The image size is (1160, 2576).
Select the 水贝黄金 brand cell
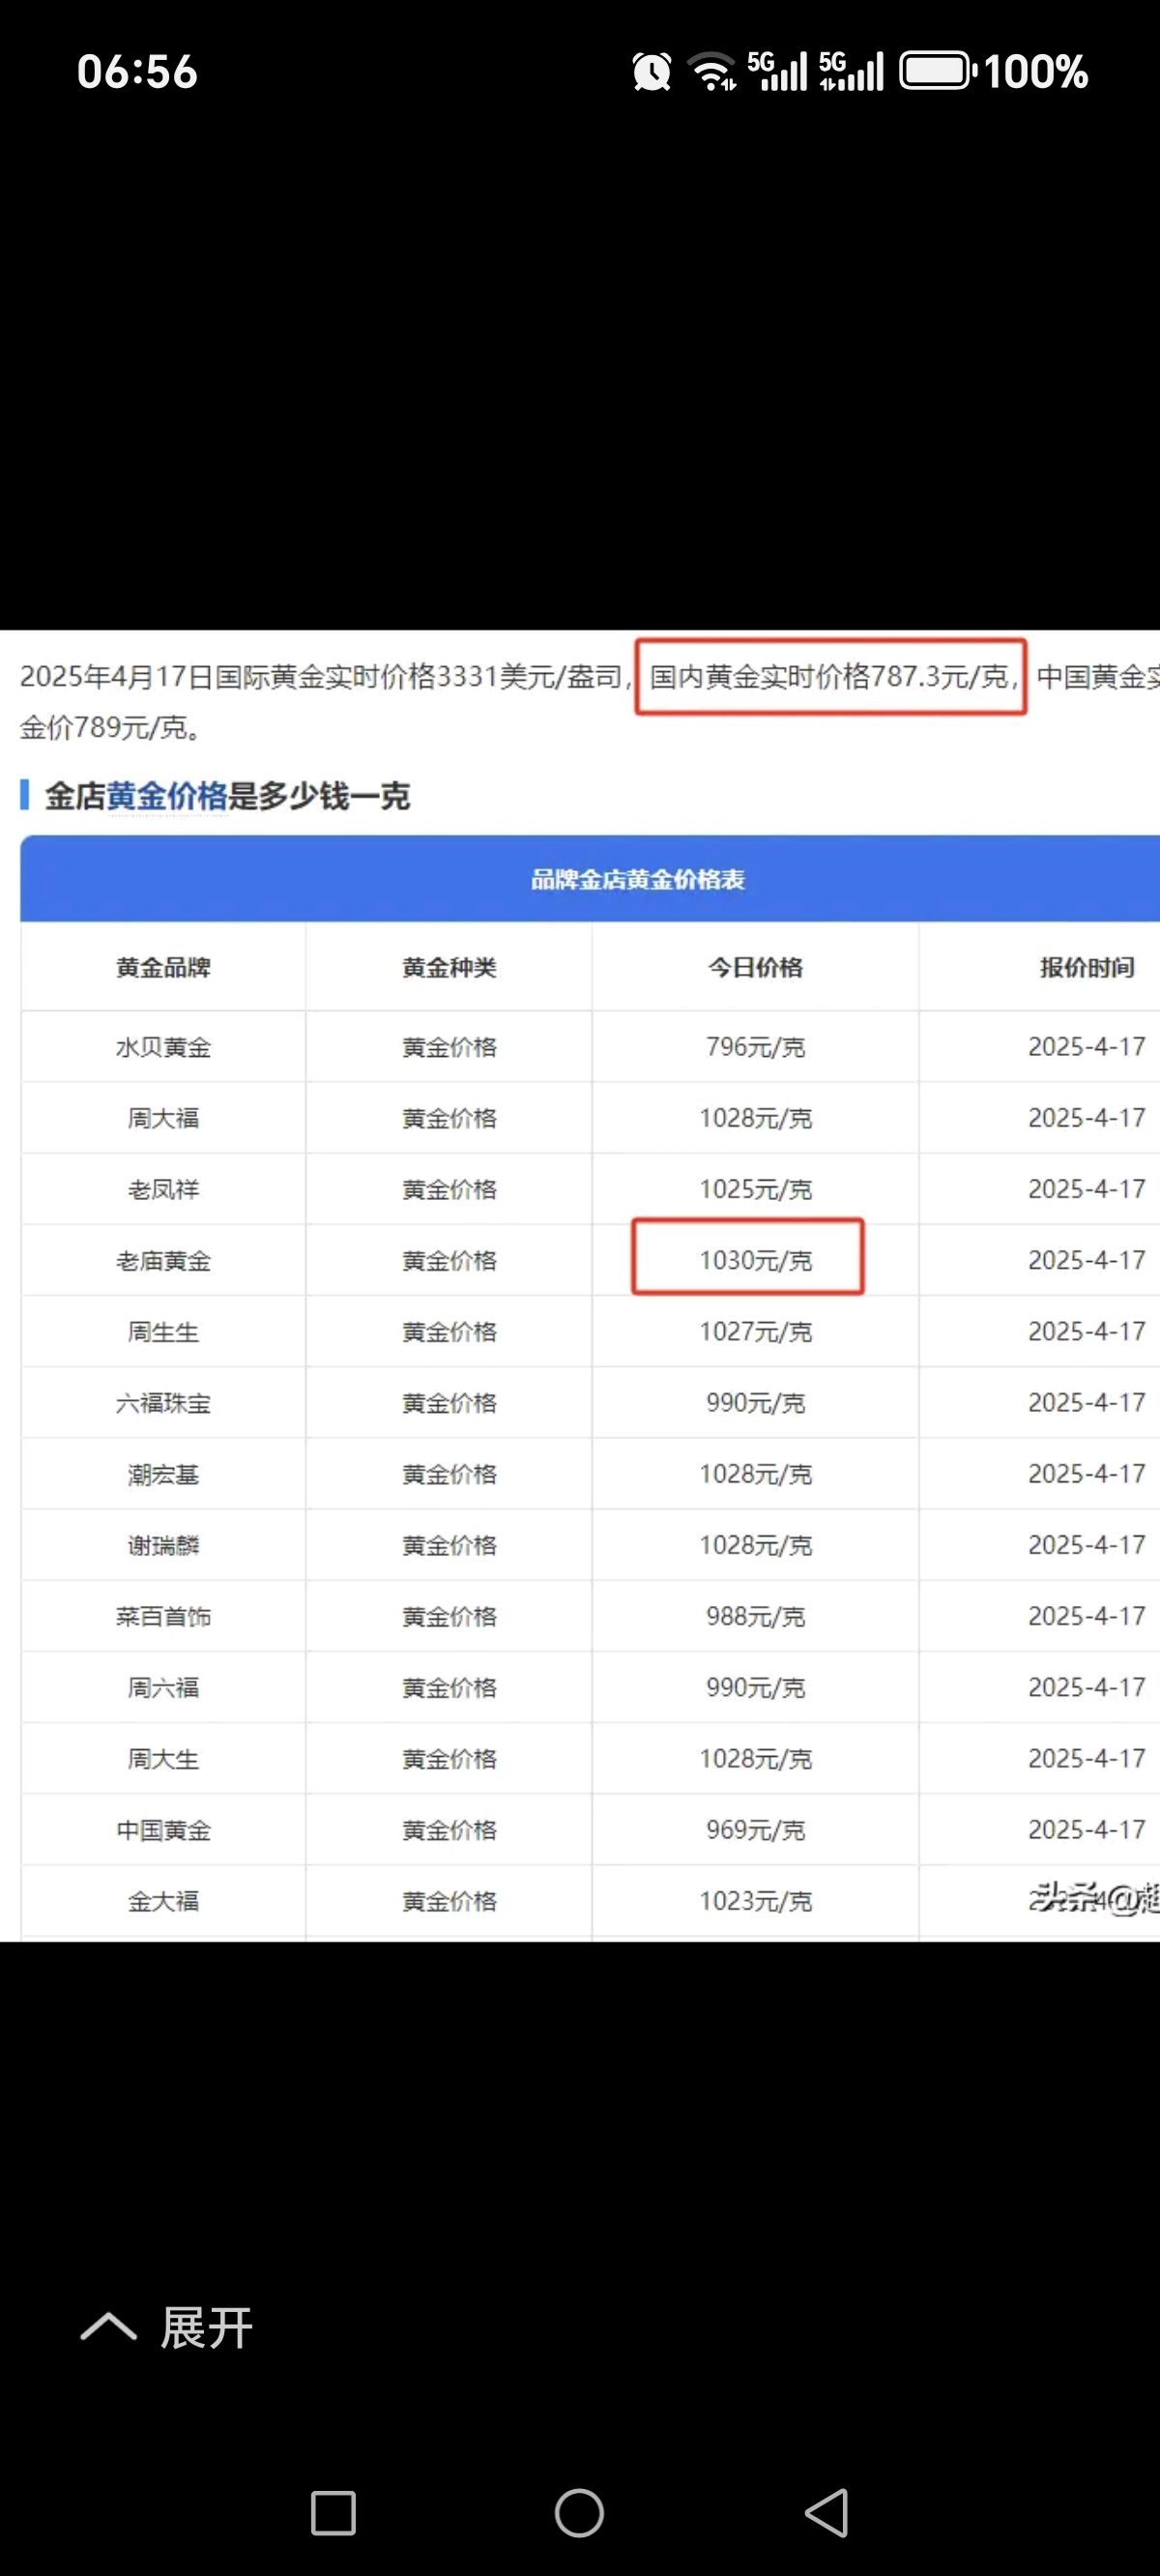[163, 1047]
